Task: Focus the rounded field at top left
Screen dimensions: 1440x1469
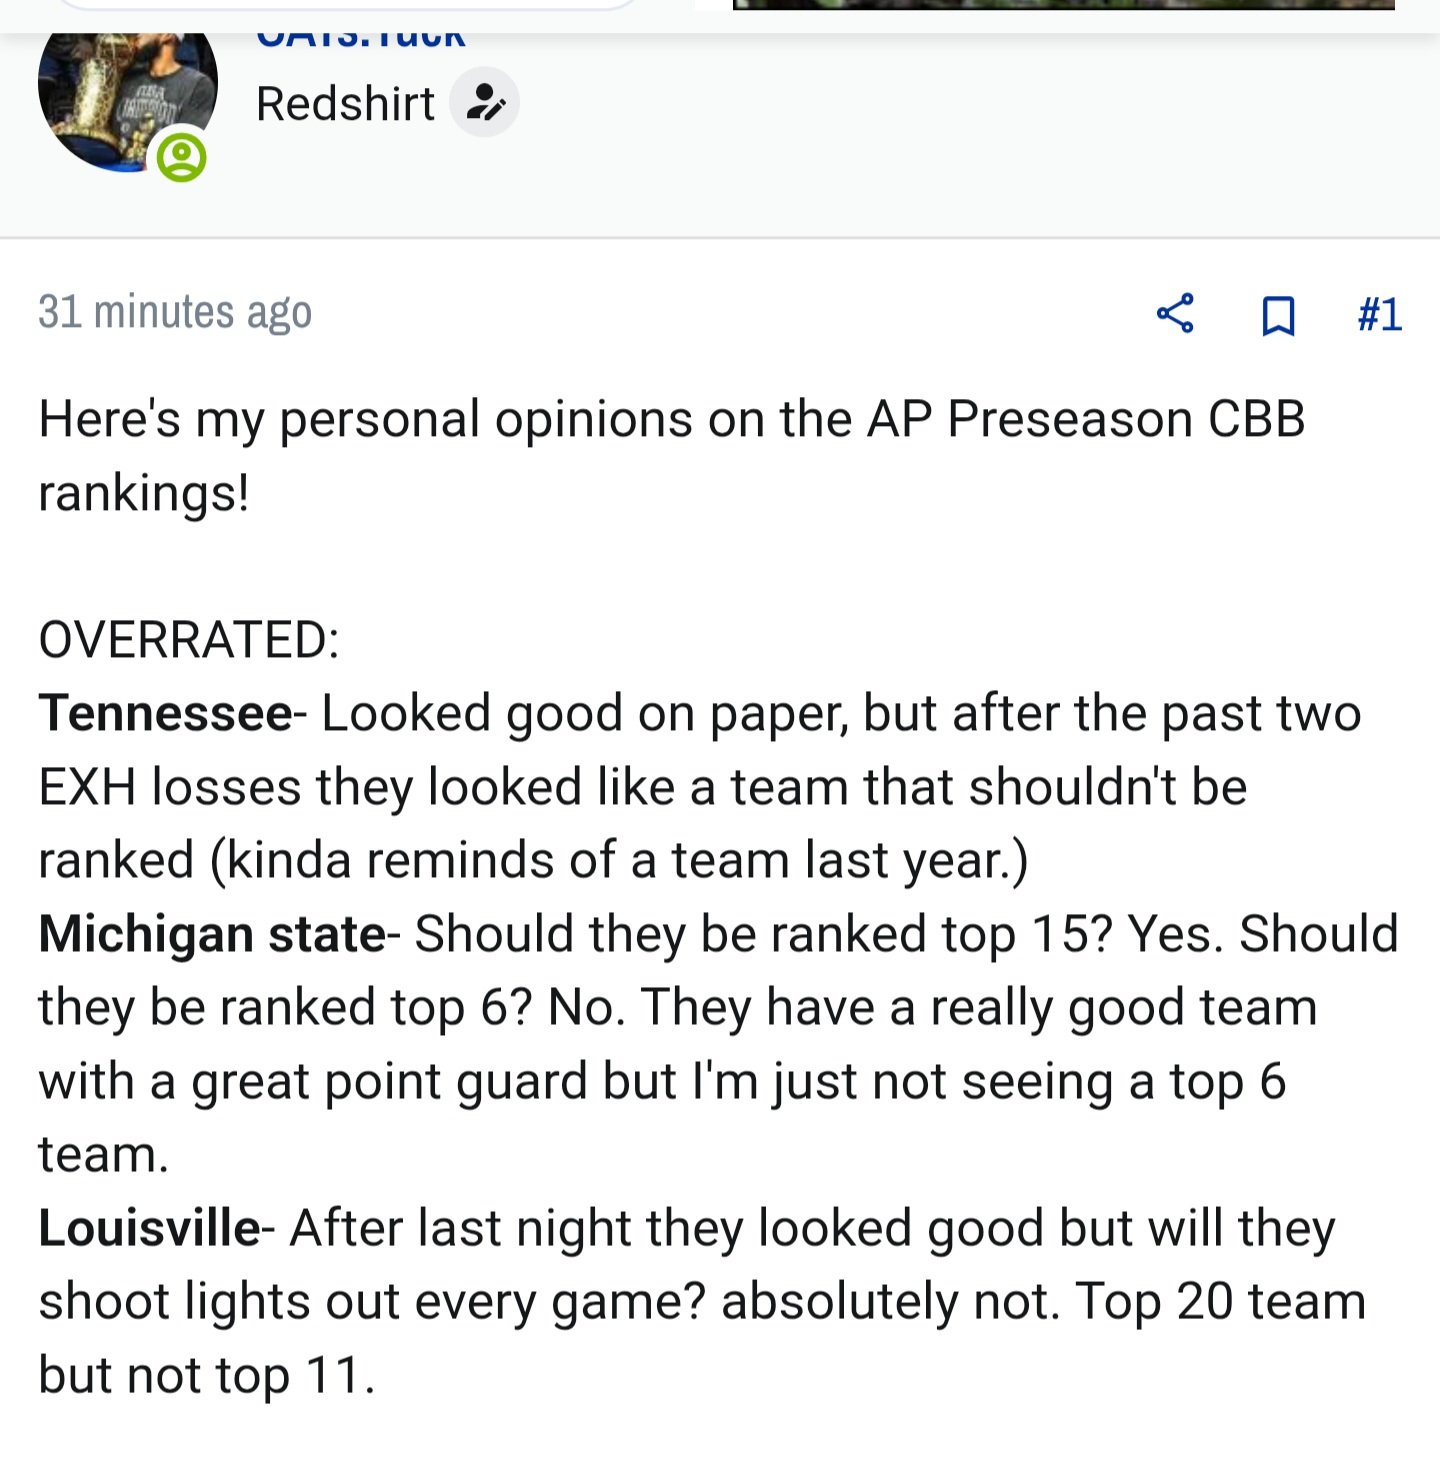Action: coord(347,5)
